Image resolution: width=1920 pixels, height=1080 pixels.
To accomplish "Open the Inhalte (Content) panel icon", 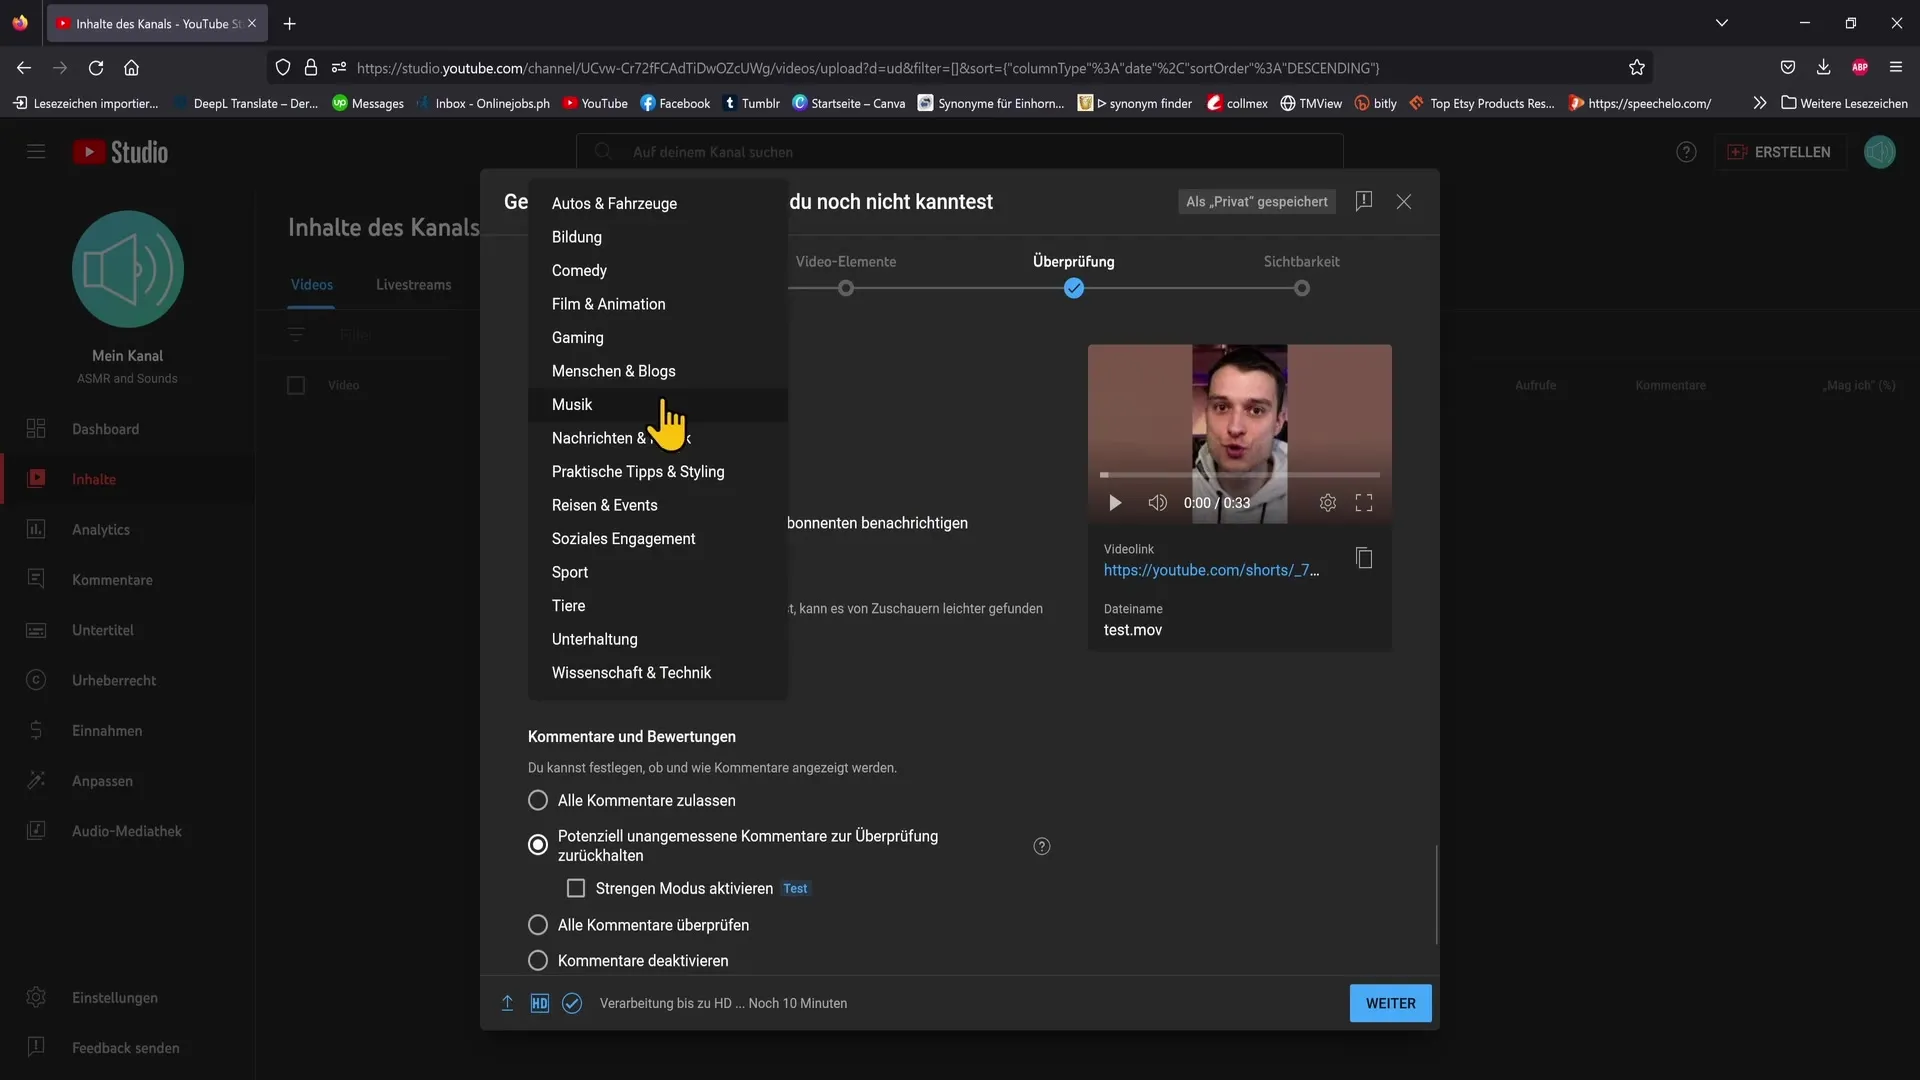I will [x=36, y=479].
